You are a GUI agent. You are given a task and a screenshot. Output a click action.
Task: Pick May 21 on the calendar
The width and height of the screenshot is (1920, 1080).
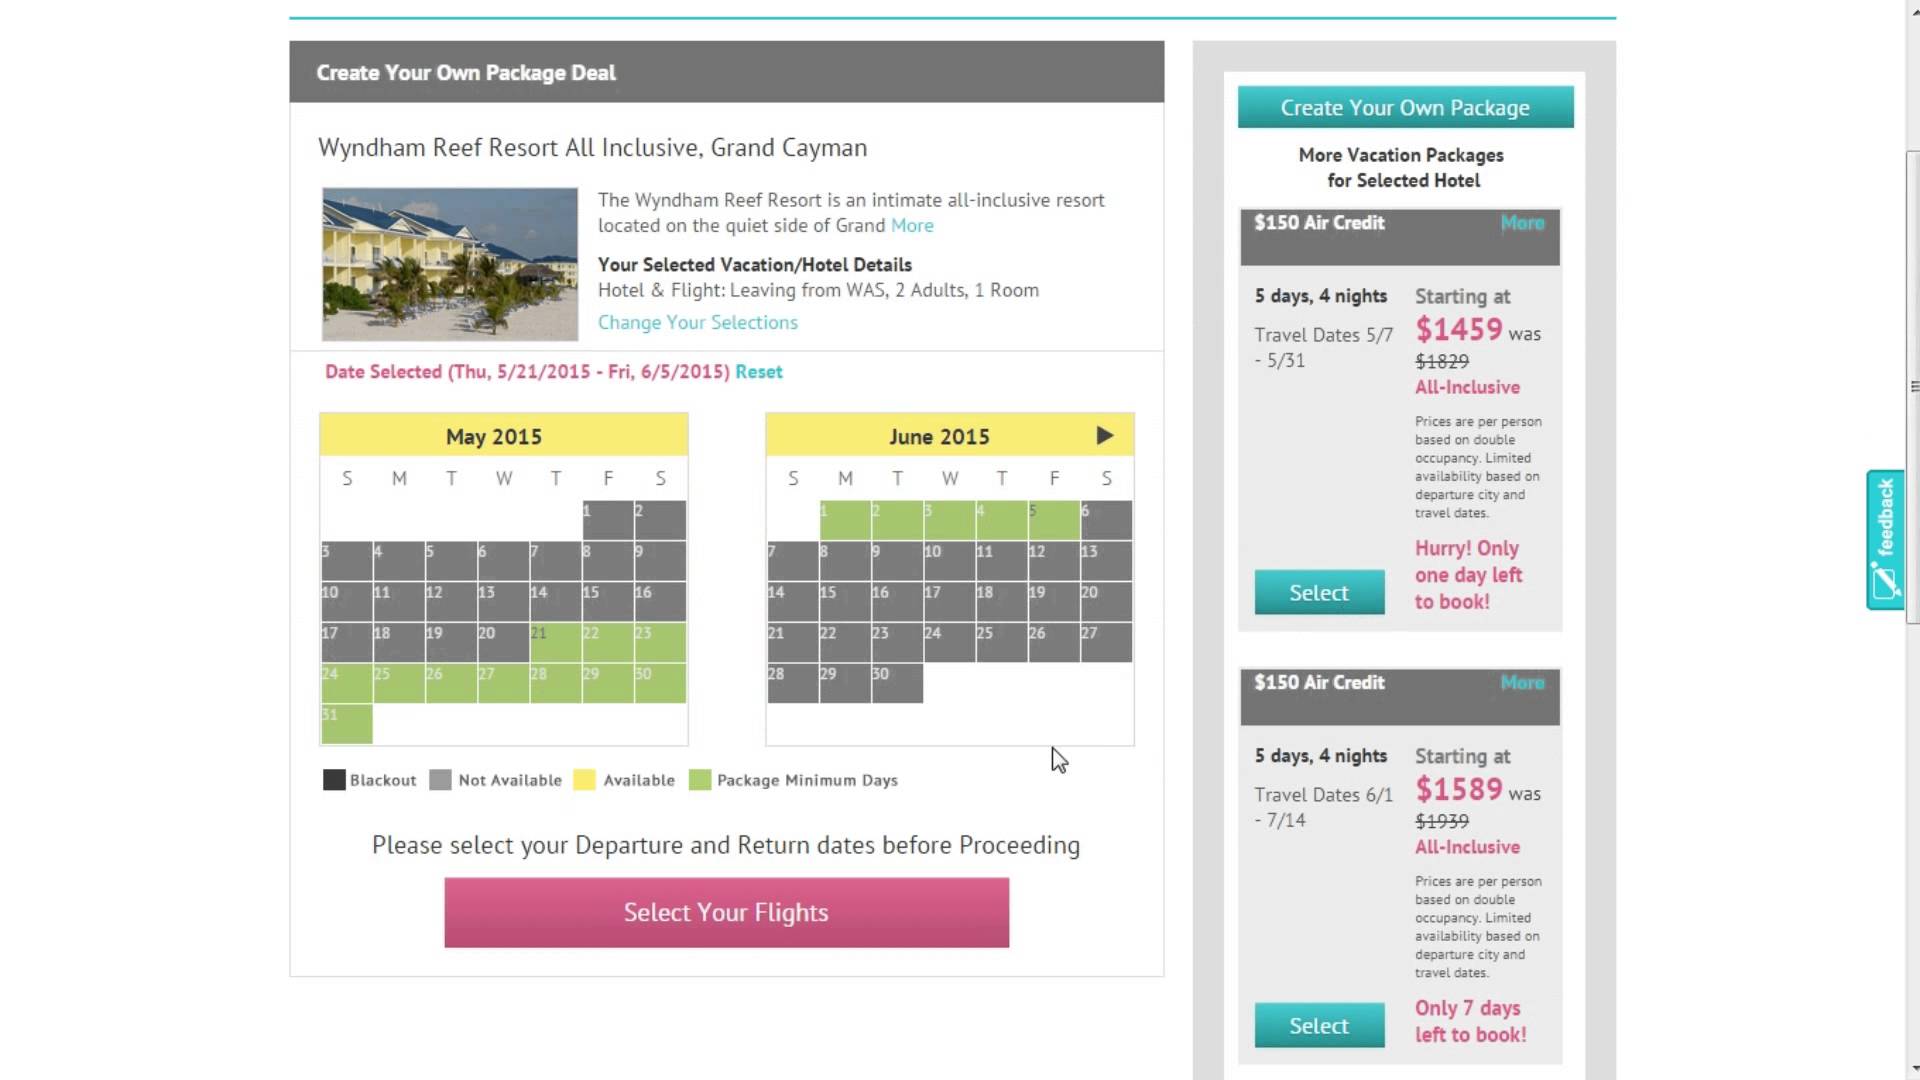[555, 642]
